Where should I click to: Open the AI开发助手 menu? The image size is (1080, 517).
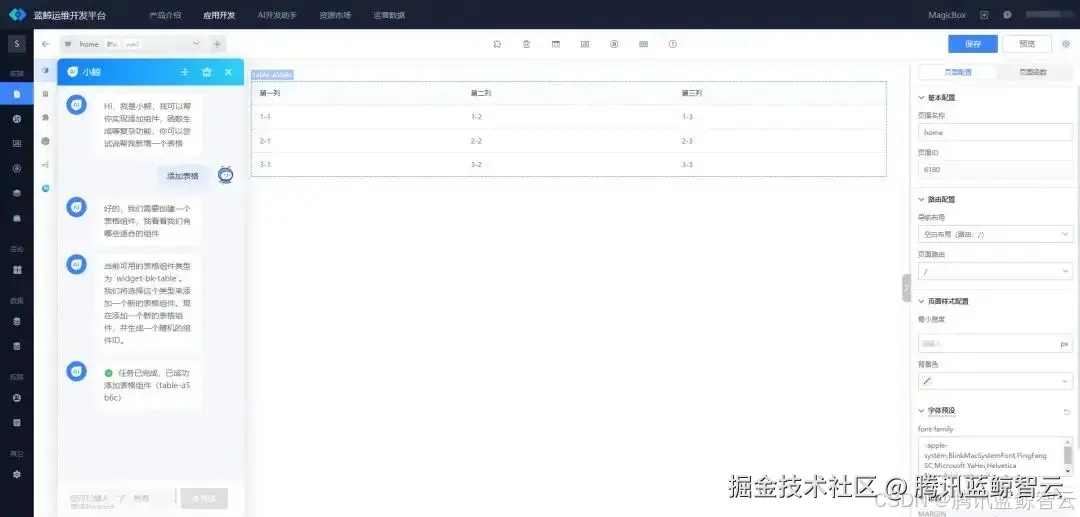[277, 15]
